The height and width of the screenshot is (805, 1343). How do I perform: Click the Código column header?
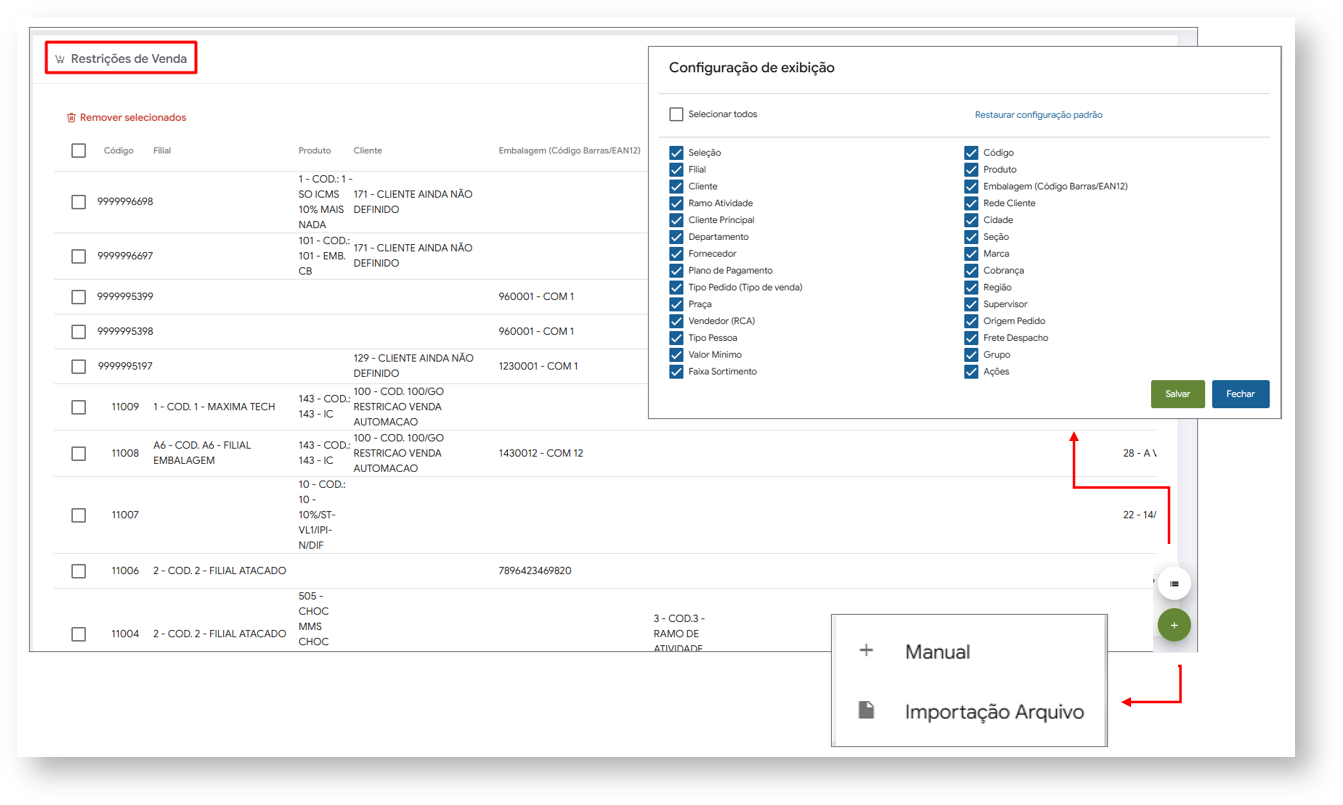(x=118, y=151)
